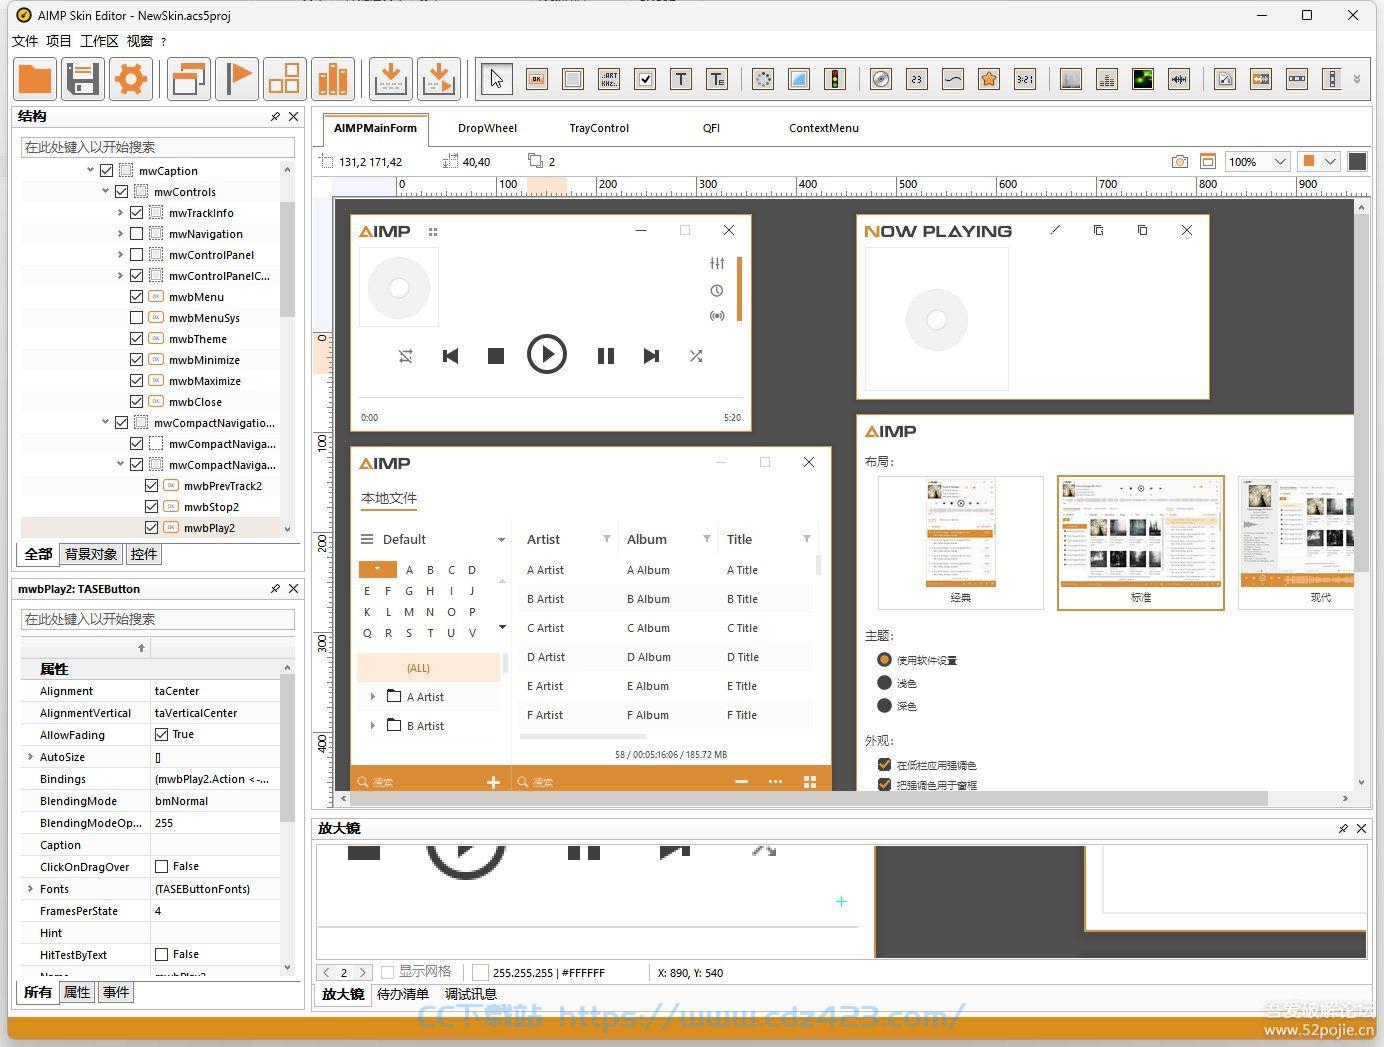Enable the mwNavigation checkbox
The image size is (1384, 1047).
pyautogui.click(x=137, y=234)
